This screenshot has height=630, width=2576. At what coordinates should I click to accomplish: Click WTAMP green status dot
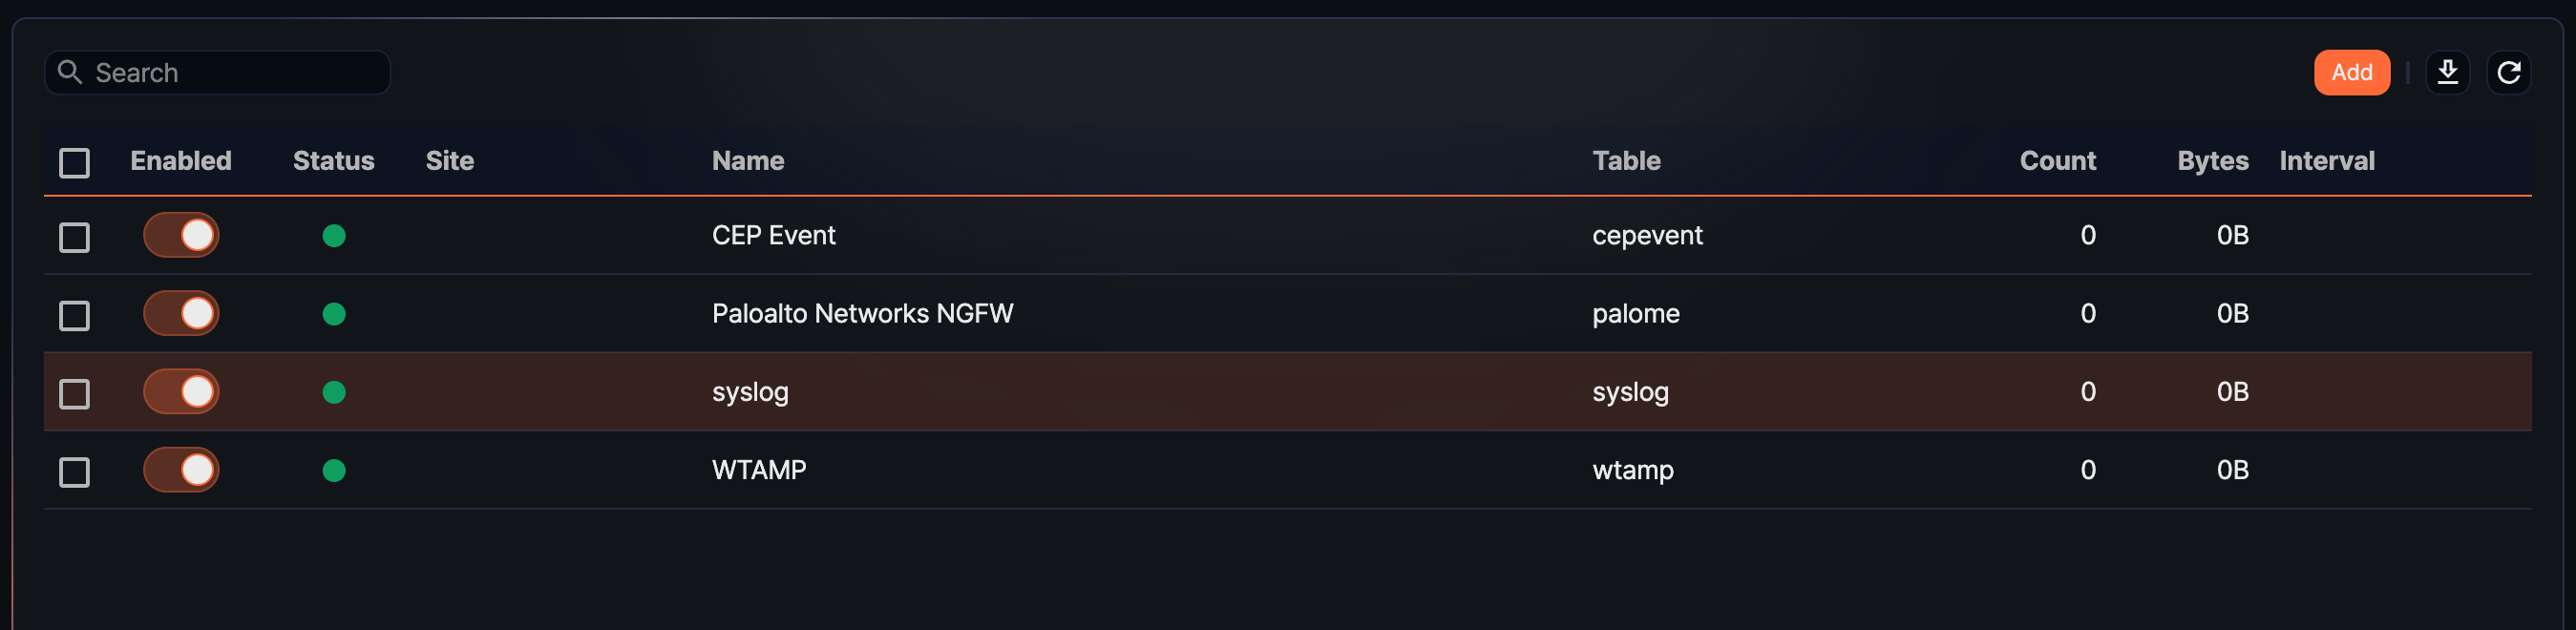coord(334,470)
